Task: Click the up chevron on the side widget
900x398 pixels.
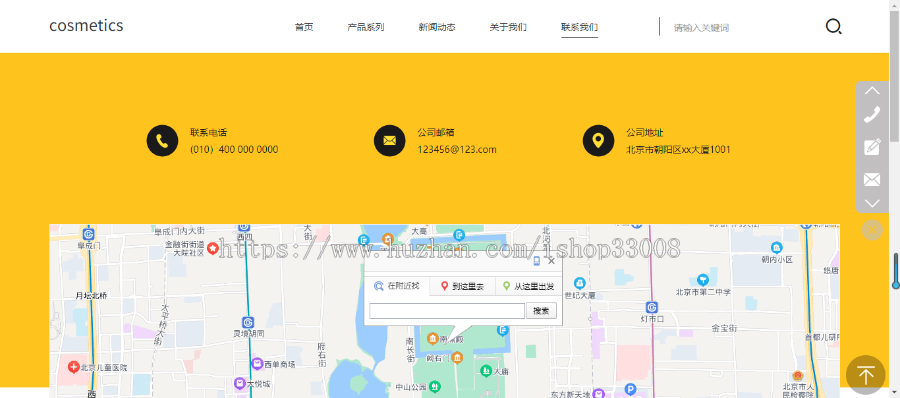Action: (x=872, y=91)
